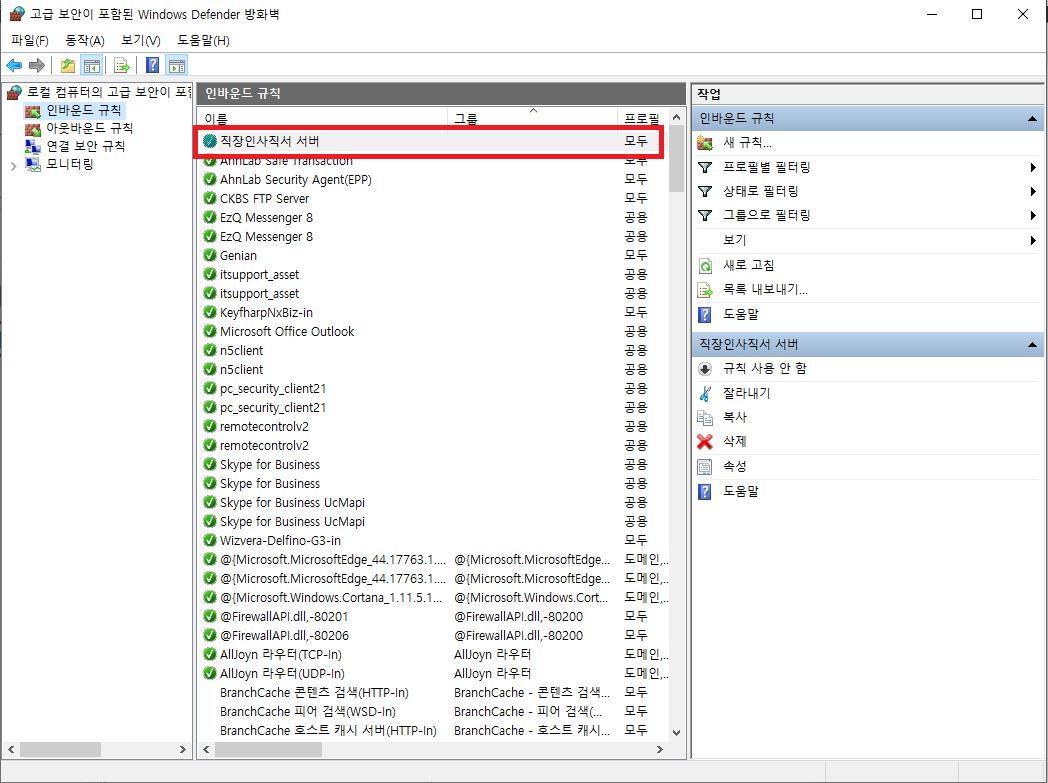Click the 새 규칙 icon in actions pane
The width and height of the screenshot is (1048, 783).
click(x=704, y=143)
